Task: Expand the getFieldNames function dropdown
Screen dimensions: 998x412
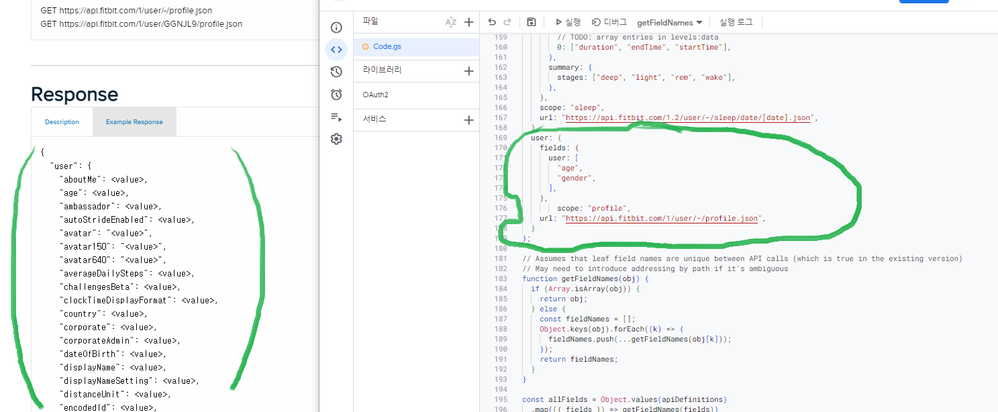Action: [670, 21]
